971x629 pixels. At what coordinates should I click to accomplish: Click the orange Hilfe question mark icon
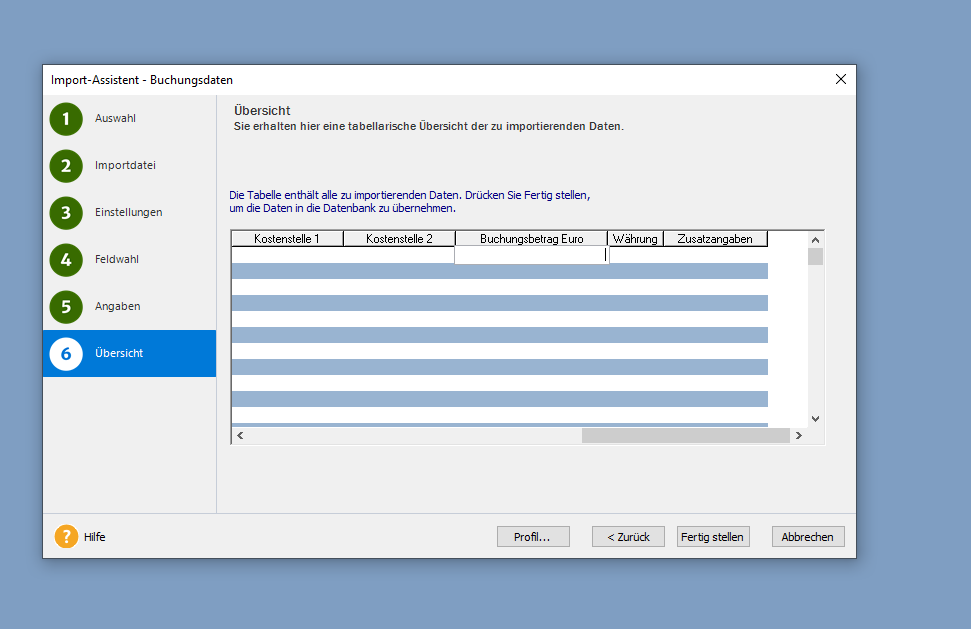pos(66,537)
